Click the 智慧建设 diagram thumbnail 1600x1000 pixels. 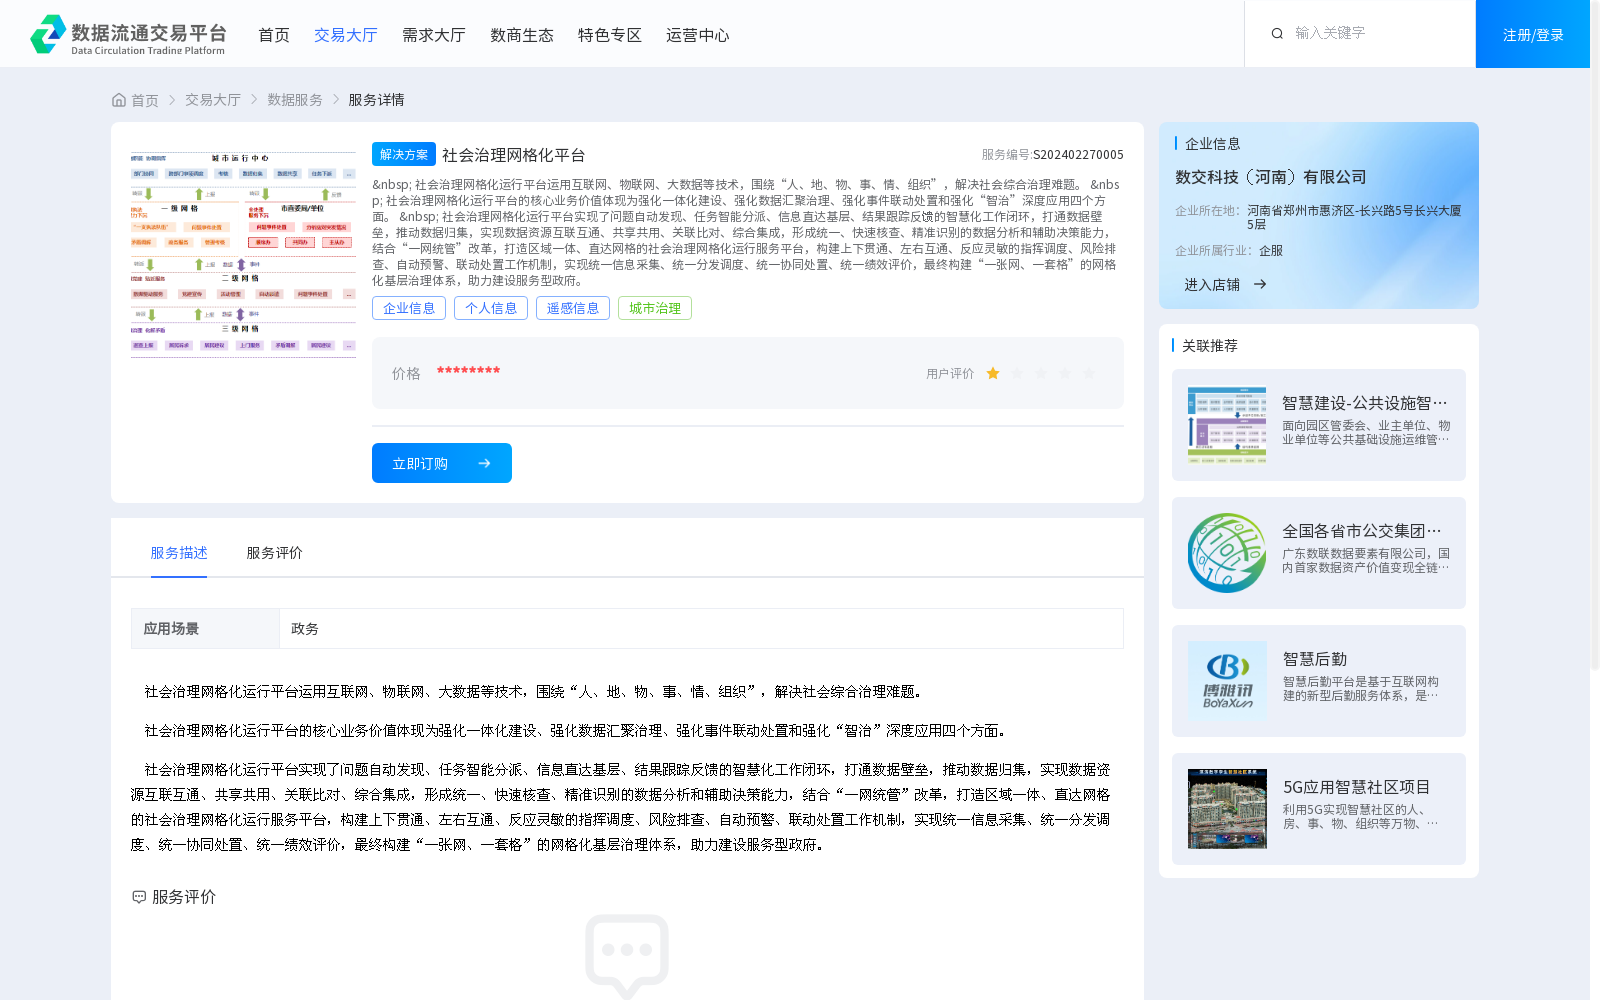1227,425
